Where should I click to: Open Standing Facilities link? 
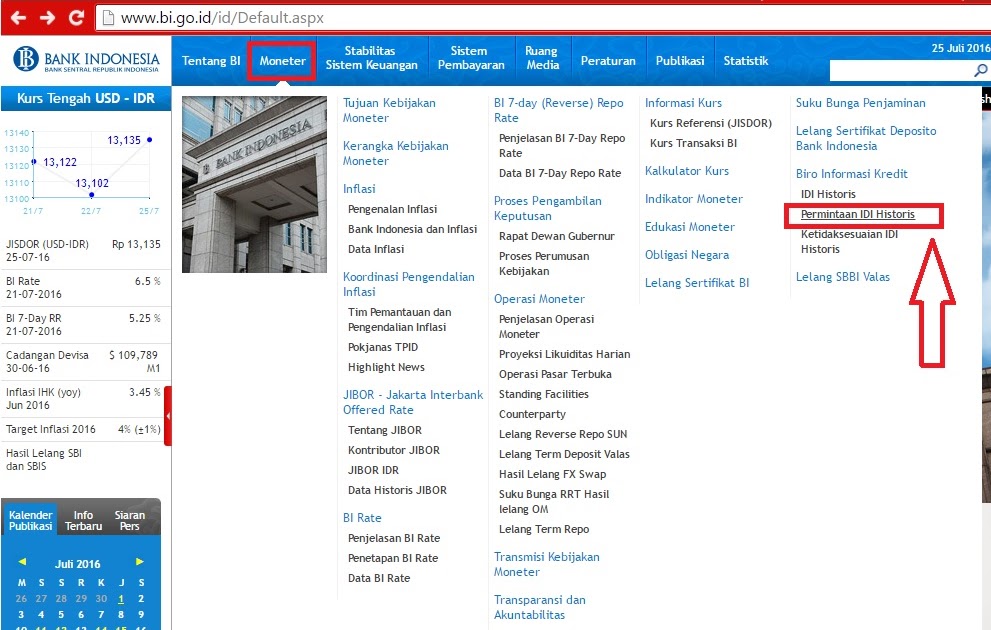pos(544,394)
